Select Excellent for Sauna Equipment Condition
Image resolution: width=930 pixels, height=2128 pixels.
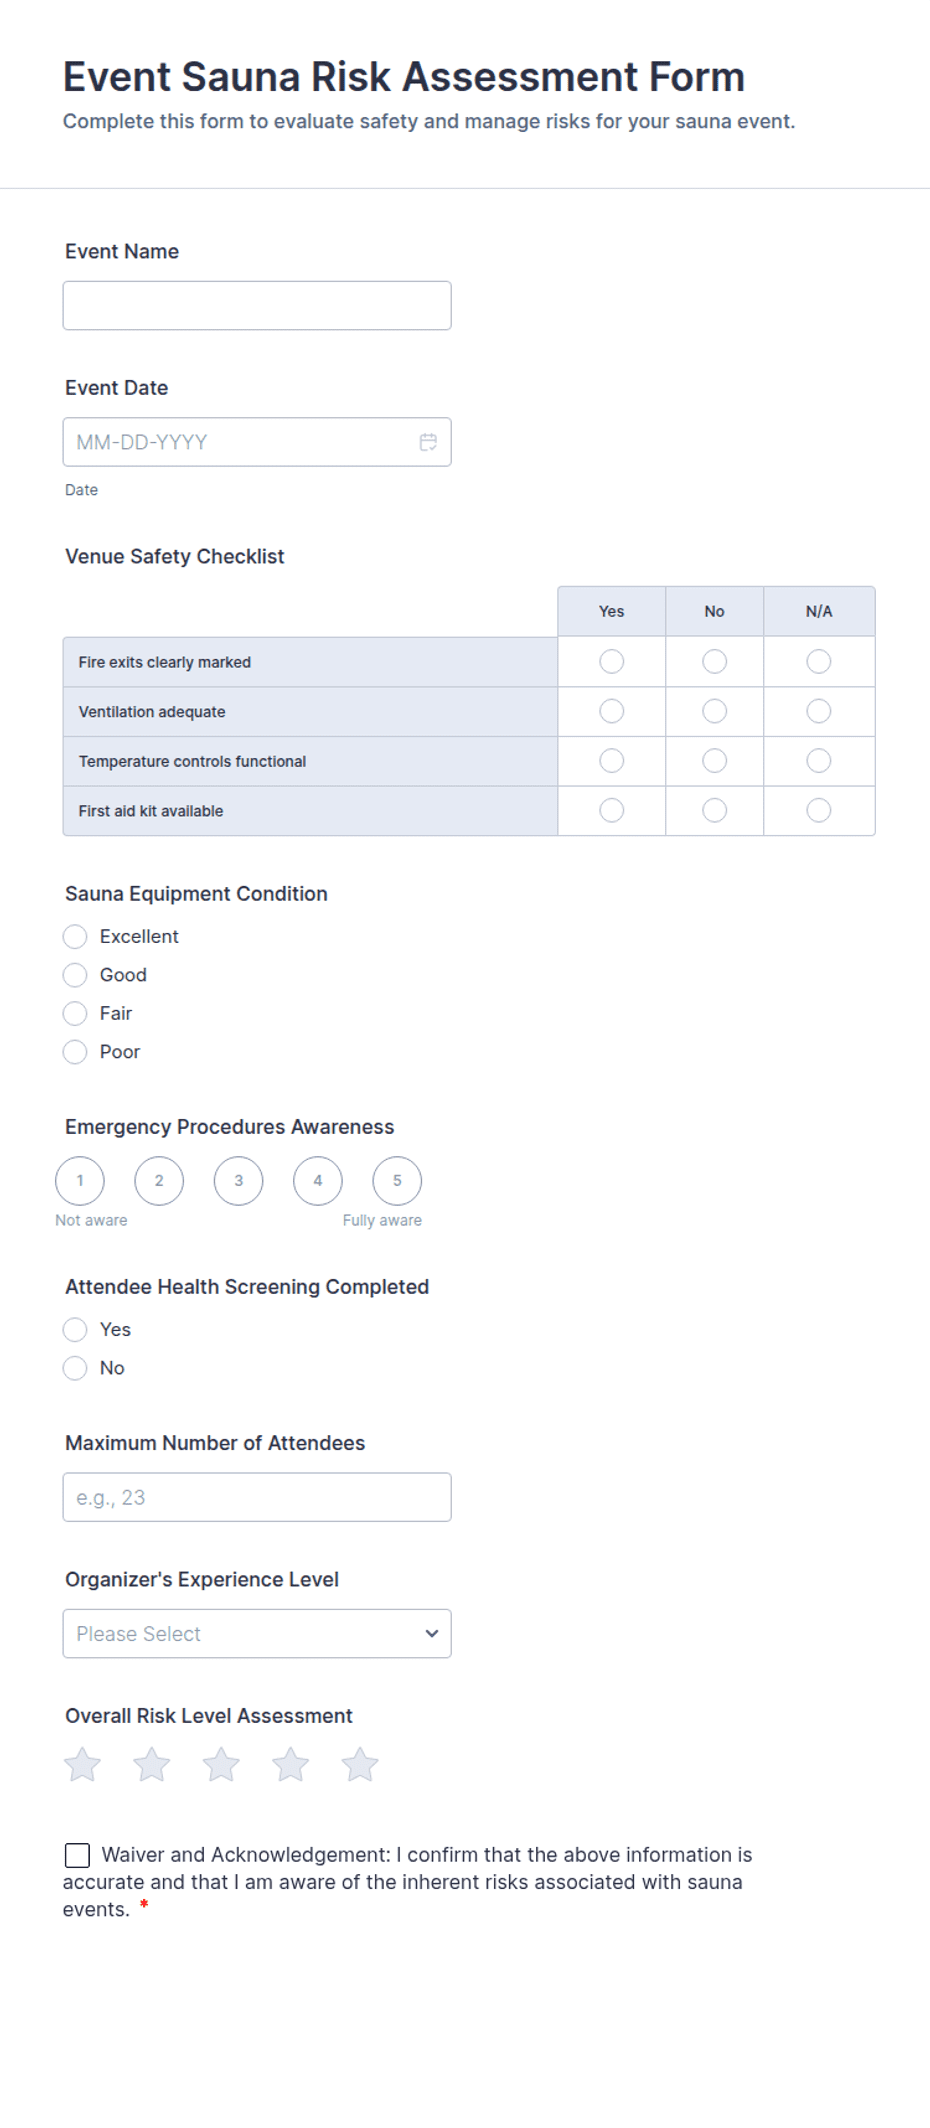[75, 937]
